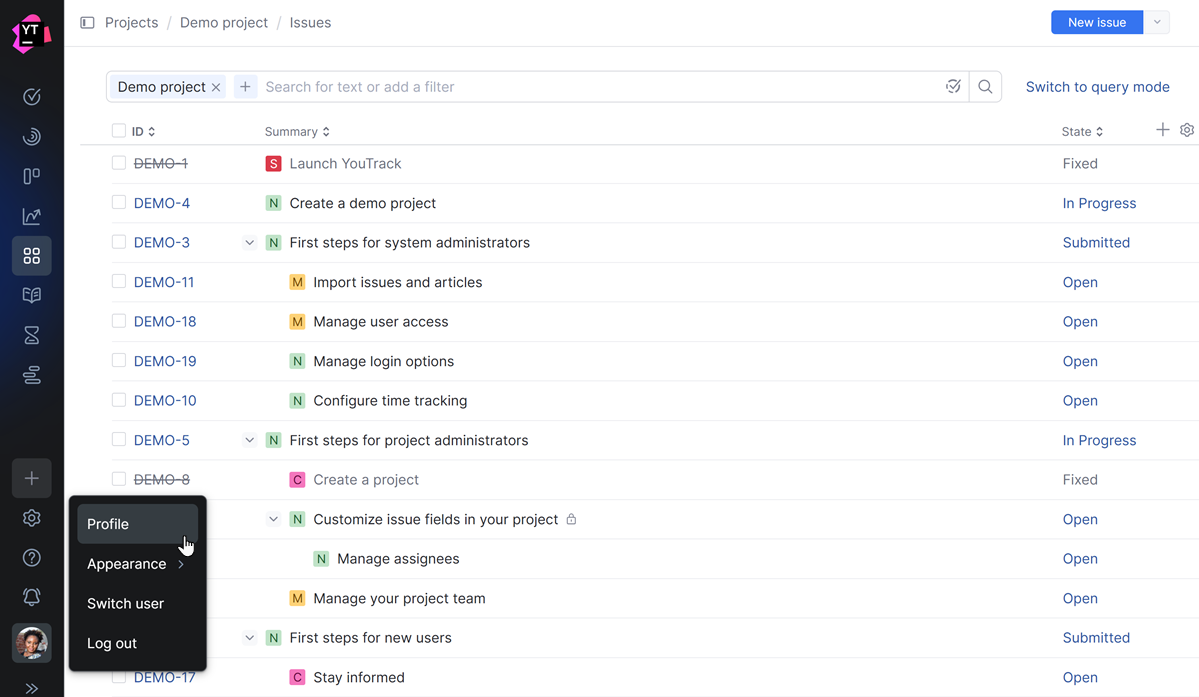Click the search magnifier icon
1199x697 pixels.
pos(985,87)
